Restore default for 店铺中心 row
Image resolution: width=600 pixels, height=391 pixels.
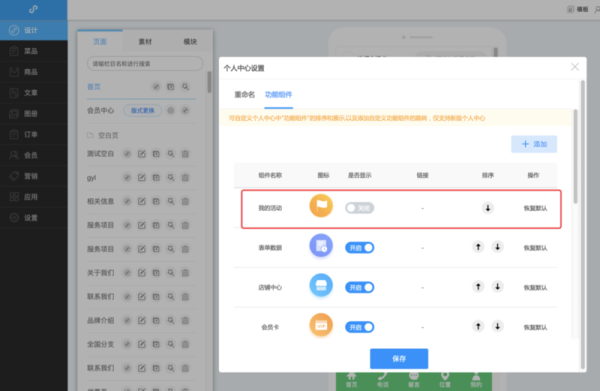535,288
